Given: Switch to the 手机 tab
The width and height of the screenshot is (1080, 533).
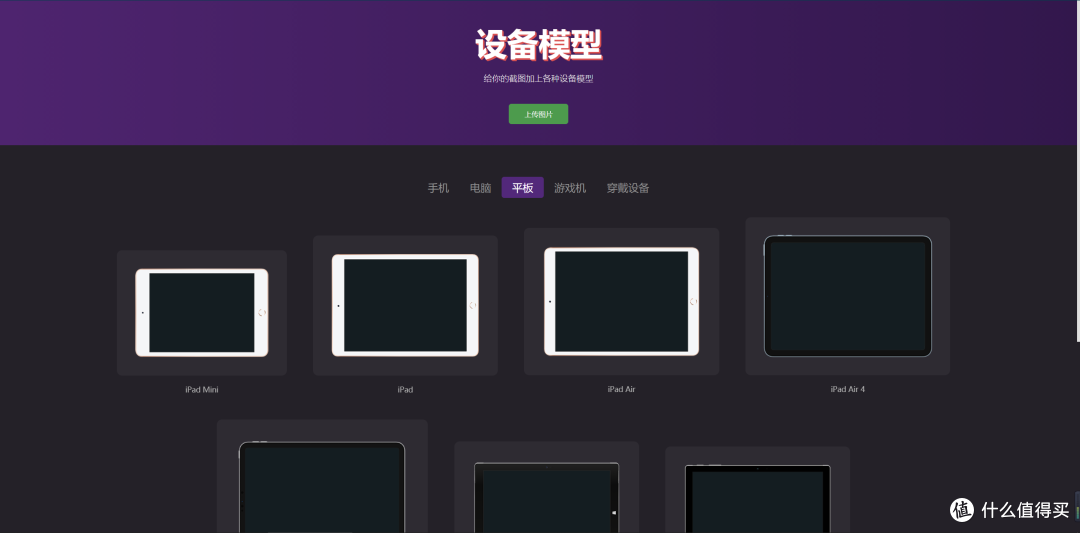Looking at the screenshot, I should pos(438,188).
